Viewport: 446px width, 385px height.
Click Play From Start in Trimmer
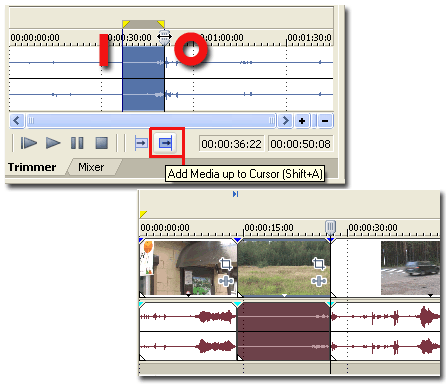click(28, 143)
